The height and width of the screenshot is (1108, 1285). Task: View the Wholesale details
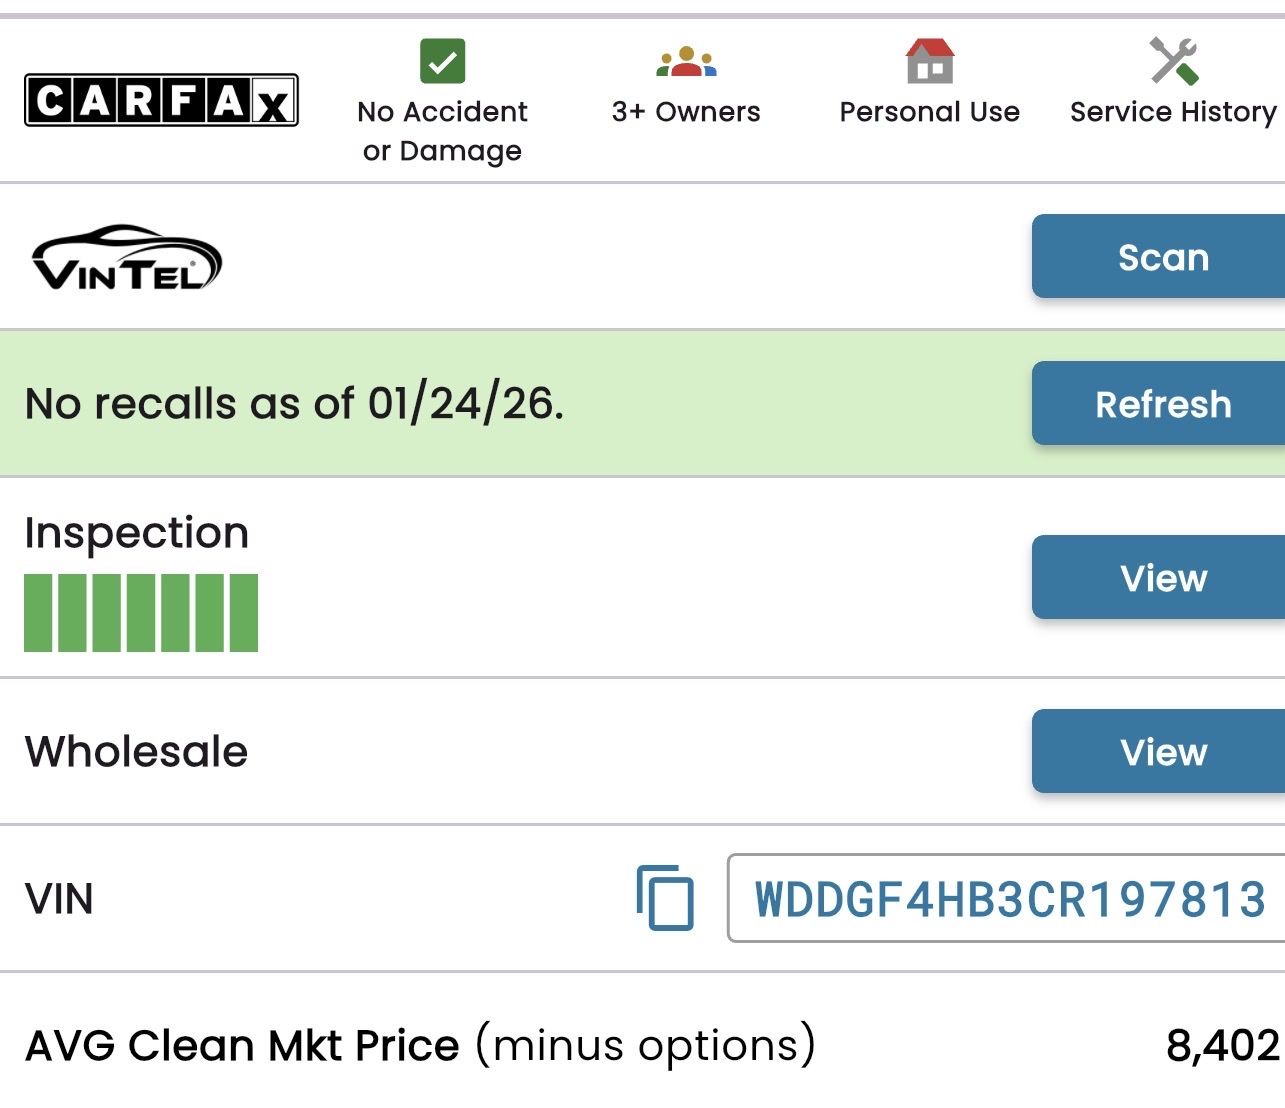point(1162,752)
